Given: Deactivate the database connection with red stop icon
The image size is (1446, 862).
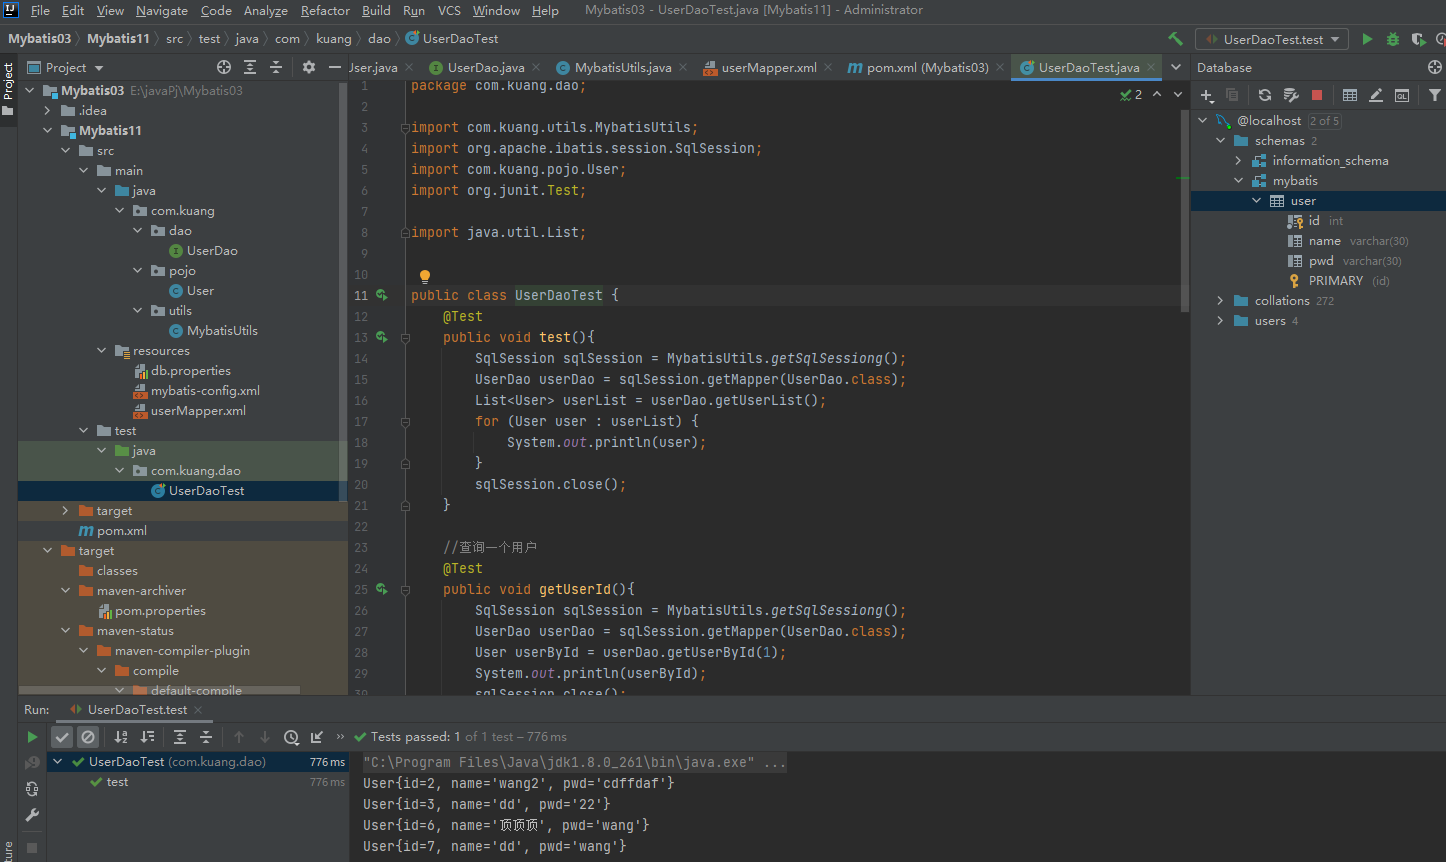Looking at the screenshot, I should click(1317, 95).
